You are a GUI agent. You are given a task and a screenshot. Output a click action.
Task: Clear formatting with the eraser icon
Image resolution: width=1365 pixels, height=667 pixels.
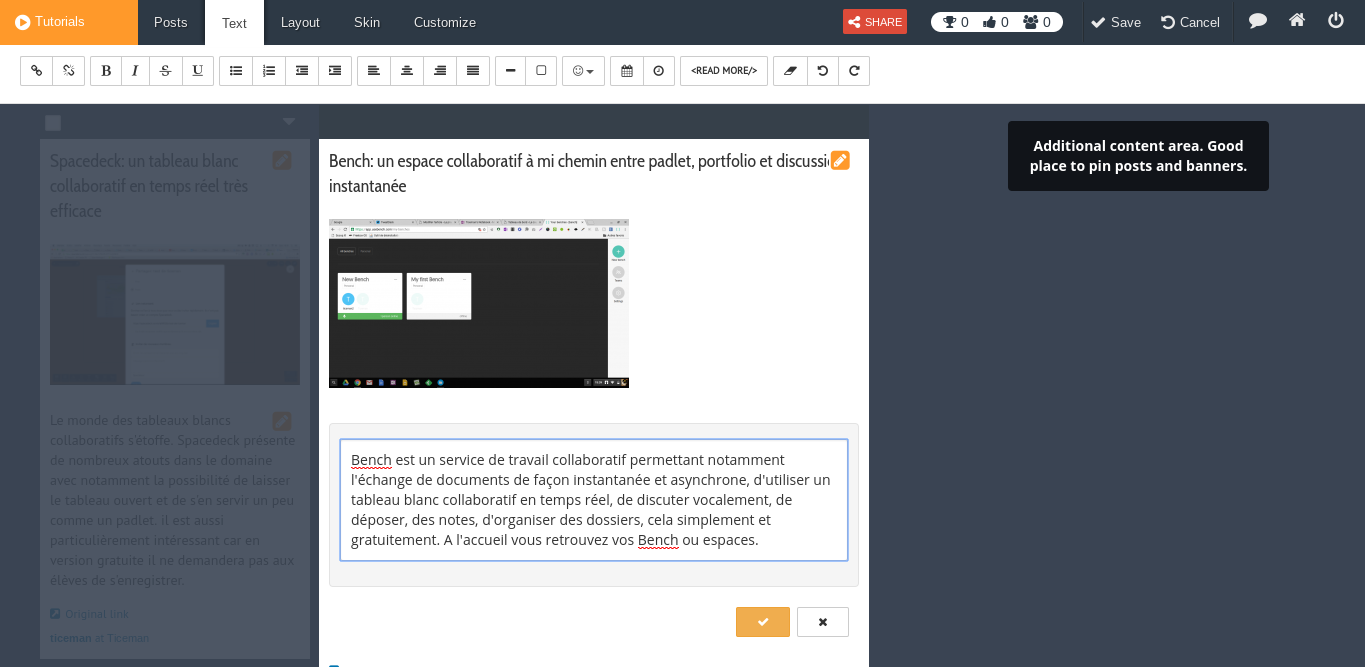[790, 71]
